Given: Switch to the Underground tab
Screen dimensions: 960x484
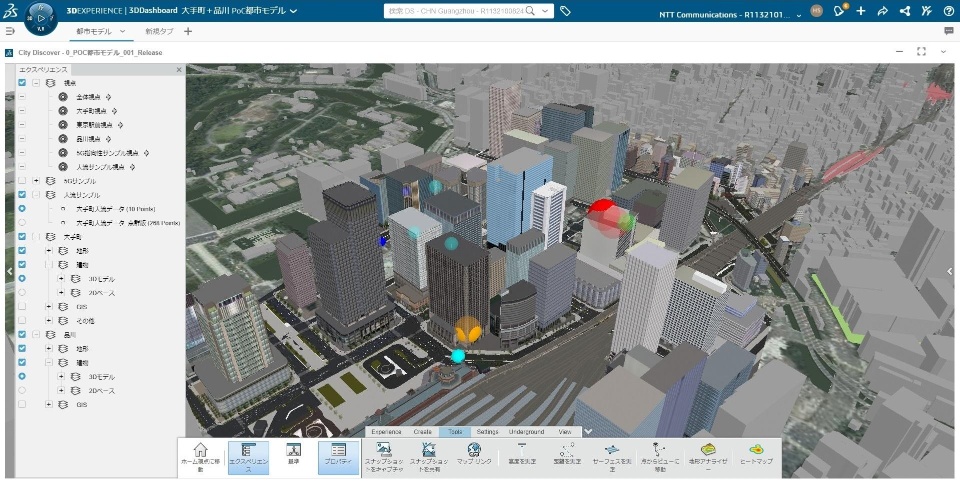Looking at the screenshot, I should 526,431.
